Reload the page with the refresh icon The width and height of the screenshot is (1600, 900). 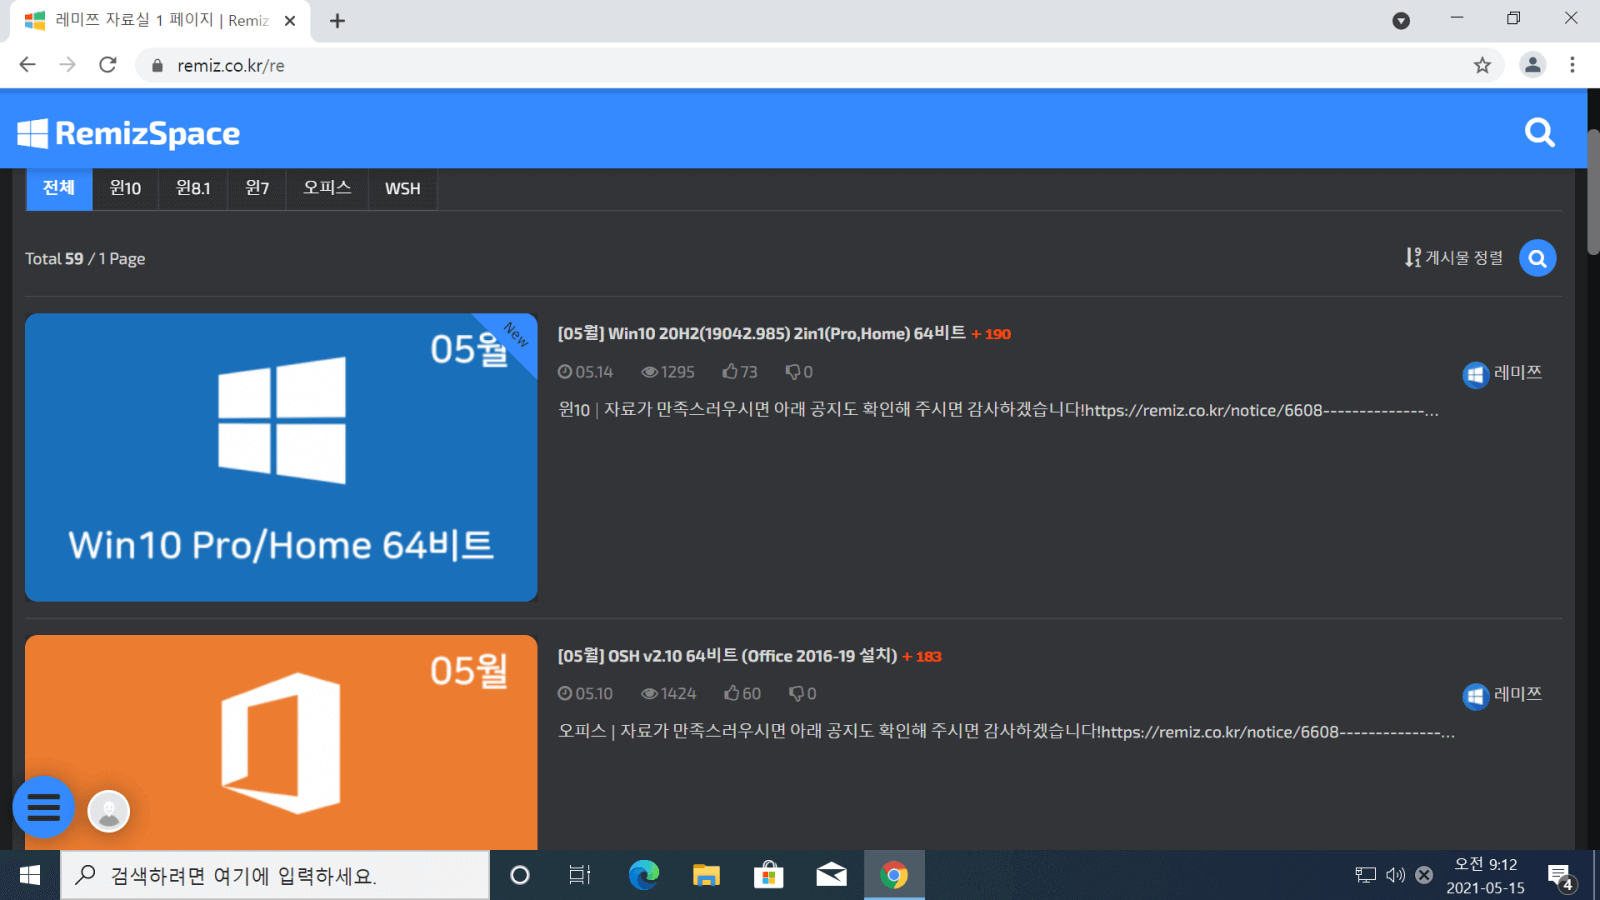click(108, 65)
